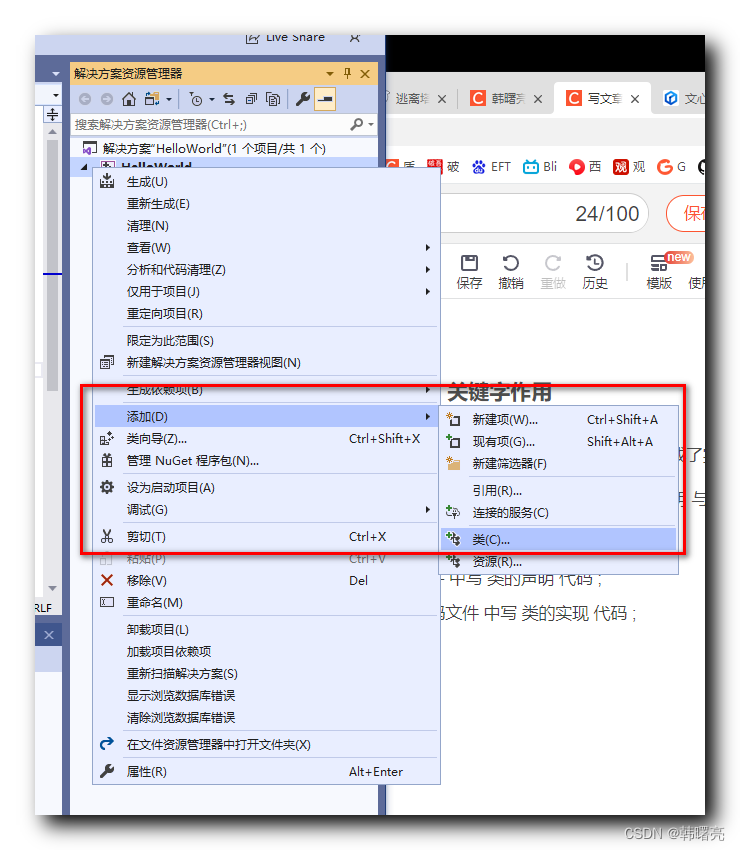Choose 设为启动项目(A)
The height and width of the screenshot is (850, 740).
click(266, 488)
